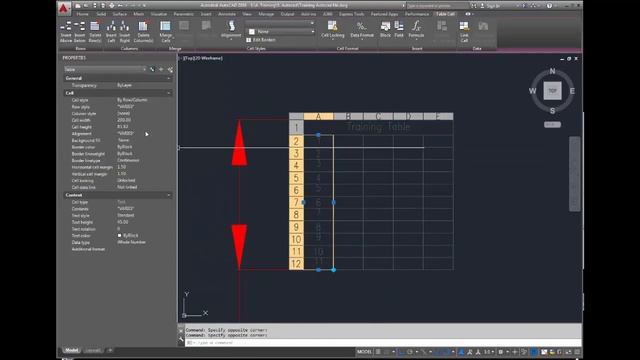
Task: Select the Table Cell ribbon tab
Action: pyautogui.click(x=445, y=14)
